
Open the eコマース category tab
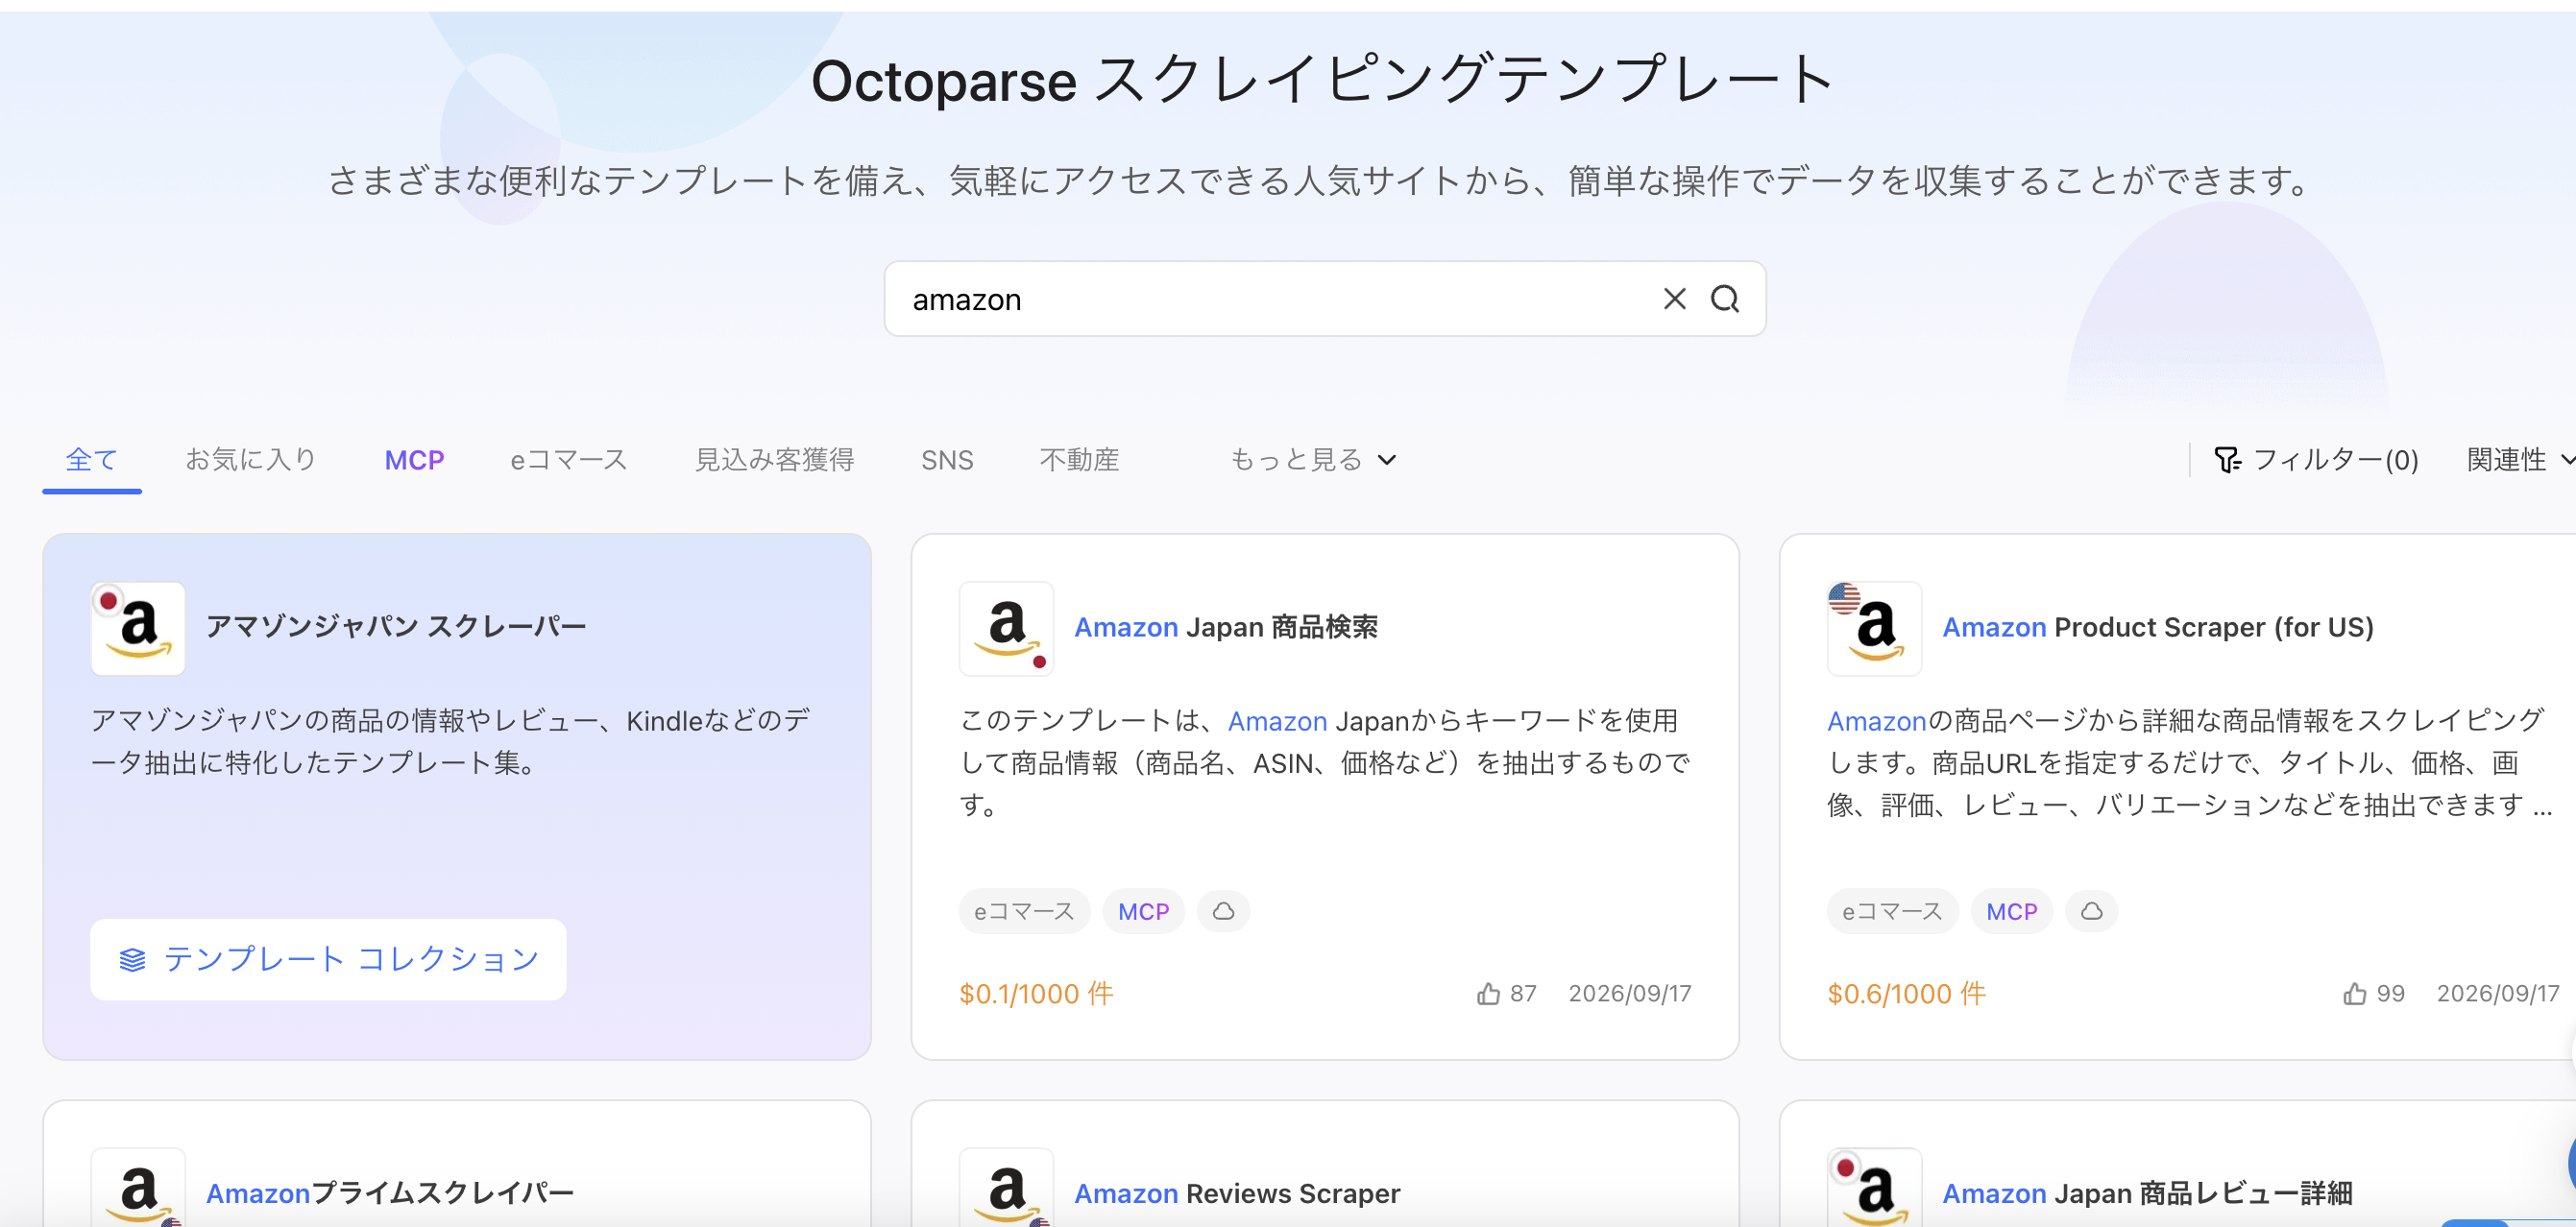569,460
